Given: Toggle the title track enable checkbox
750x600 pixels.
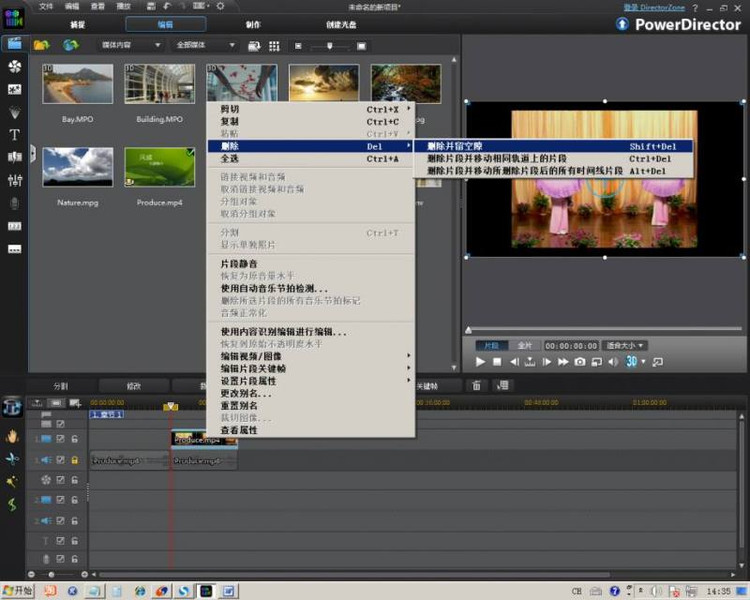Looking at the screenshot, I should tap(60, 541).
